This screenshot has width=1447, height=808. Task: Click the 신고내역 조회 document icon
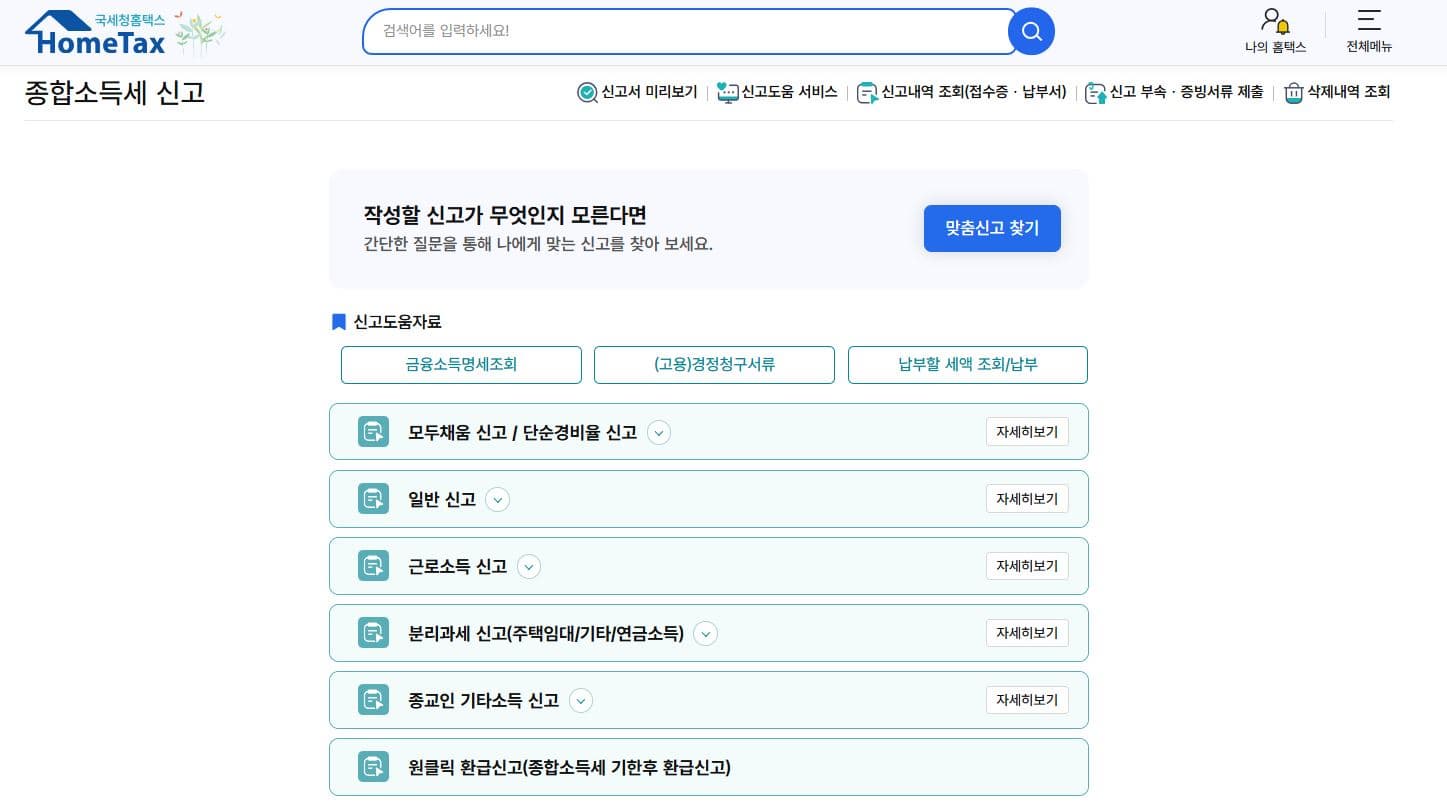pyautogui.click(x=867, y=93)
